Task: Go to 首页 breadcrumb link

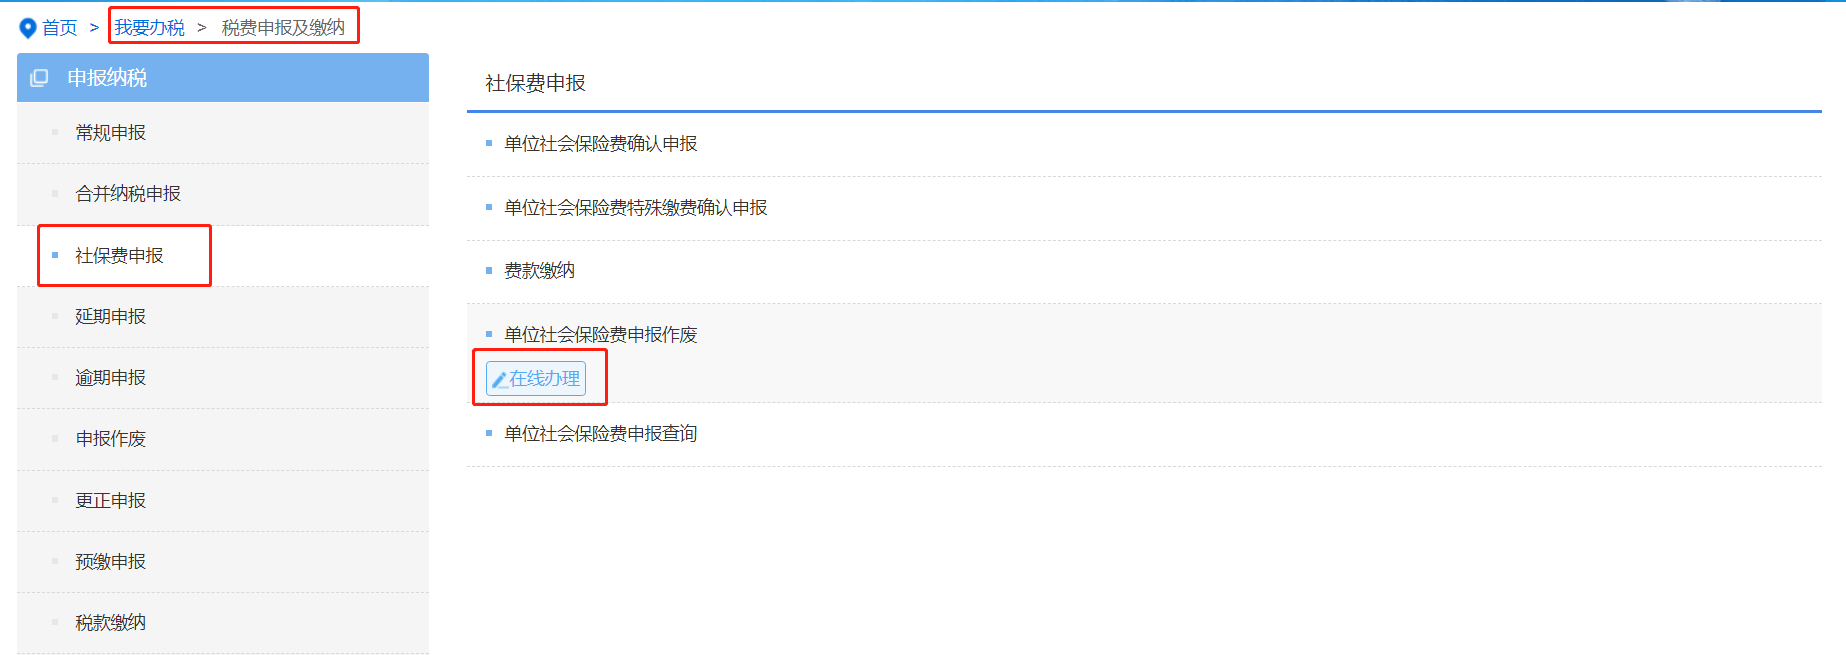Action: click(x=60, y=28)
